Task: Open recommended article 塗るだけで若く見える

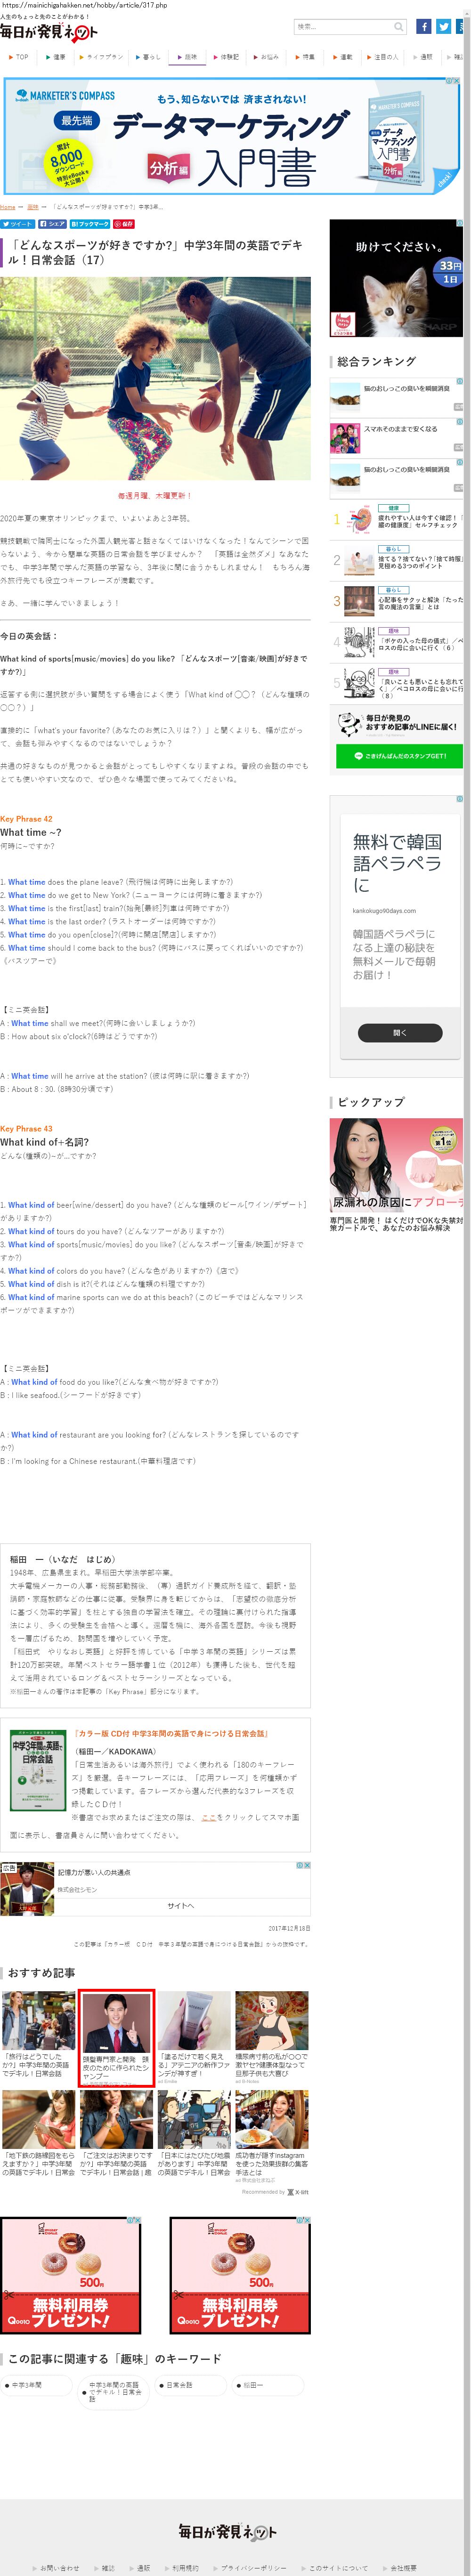Action: pyautogui.click(x=194, y=2036)
